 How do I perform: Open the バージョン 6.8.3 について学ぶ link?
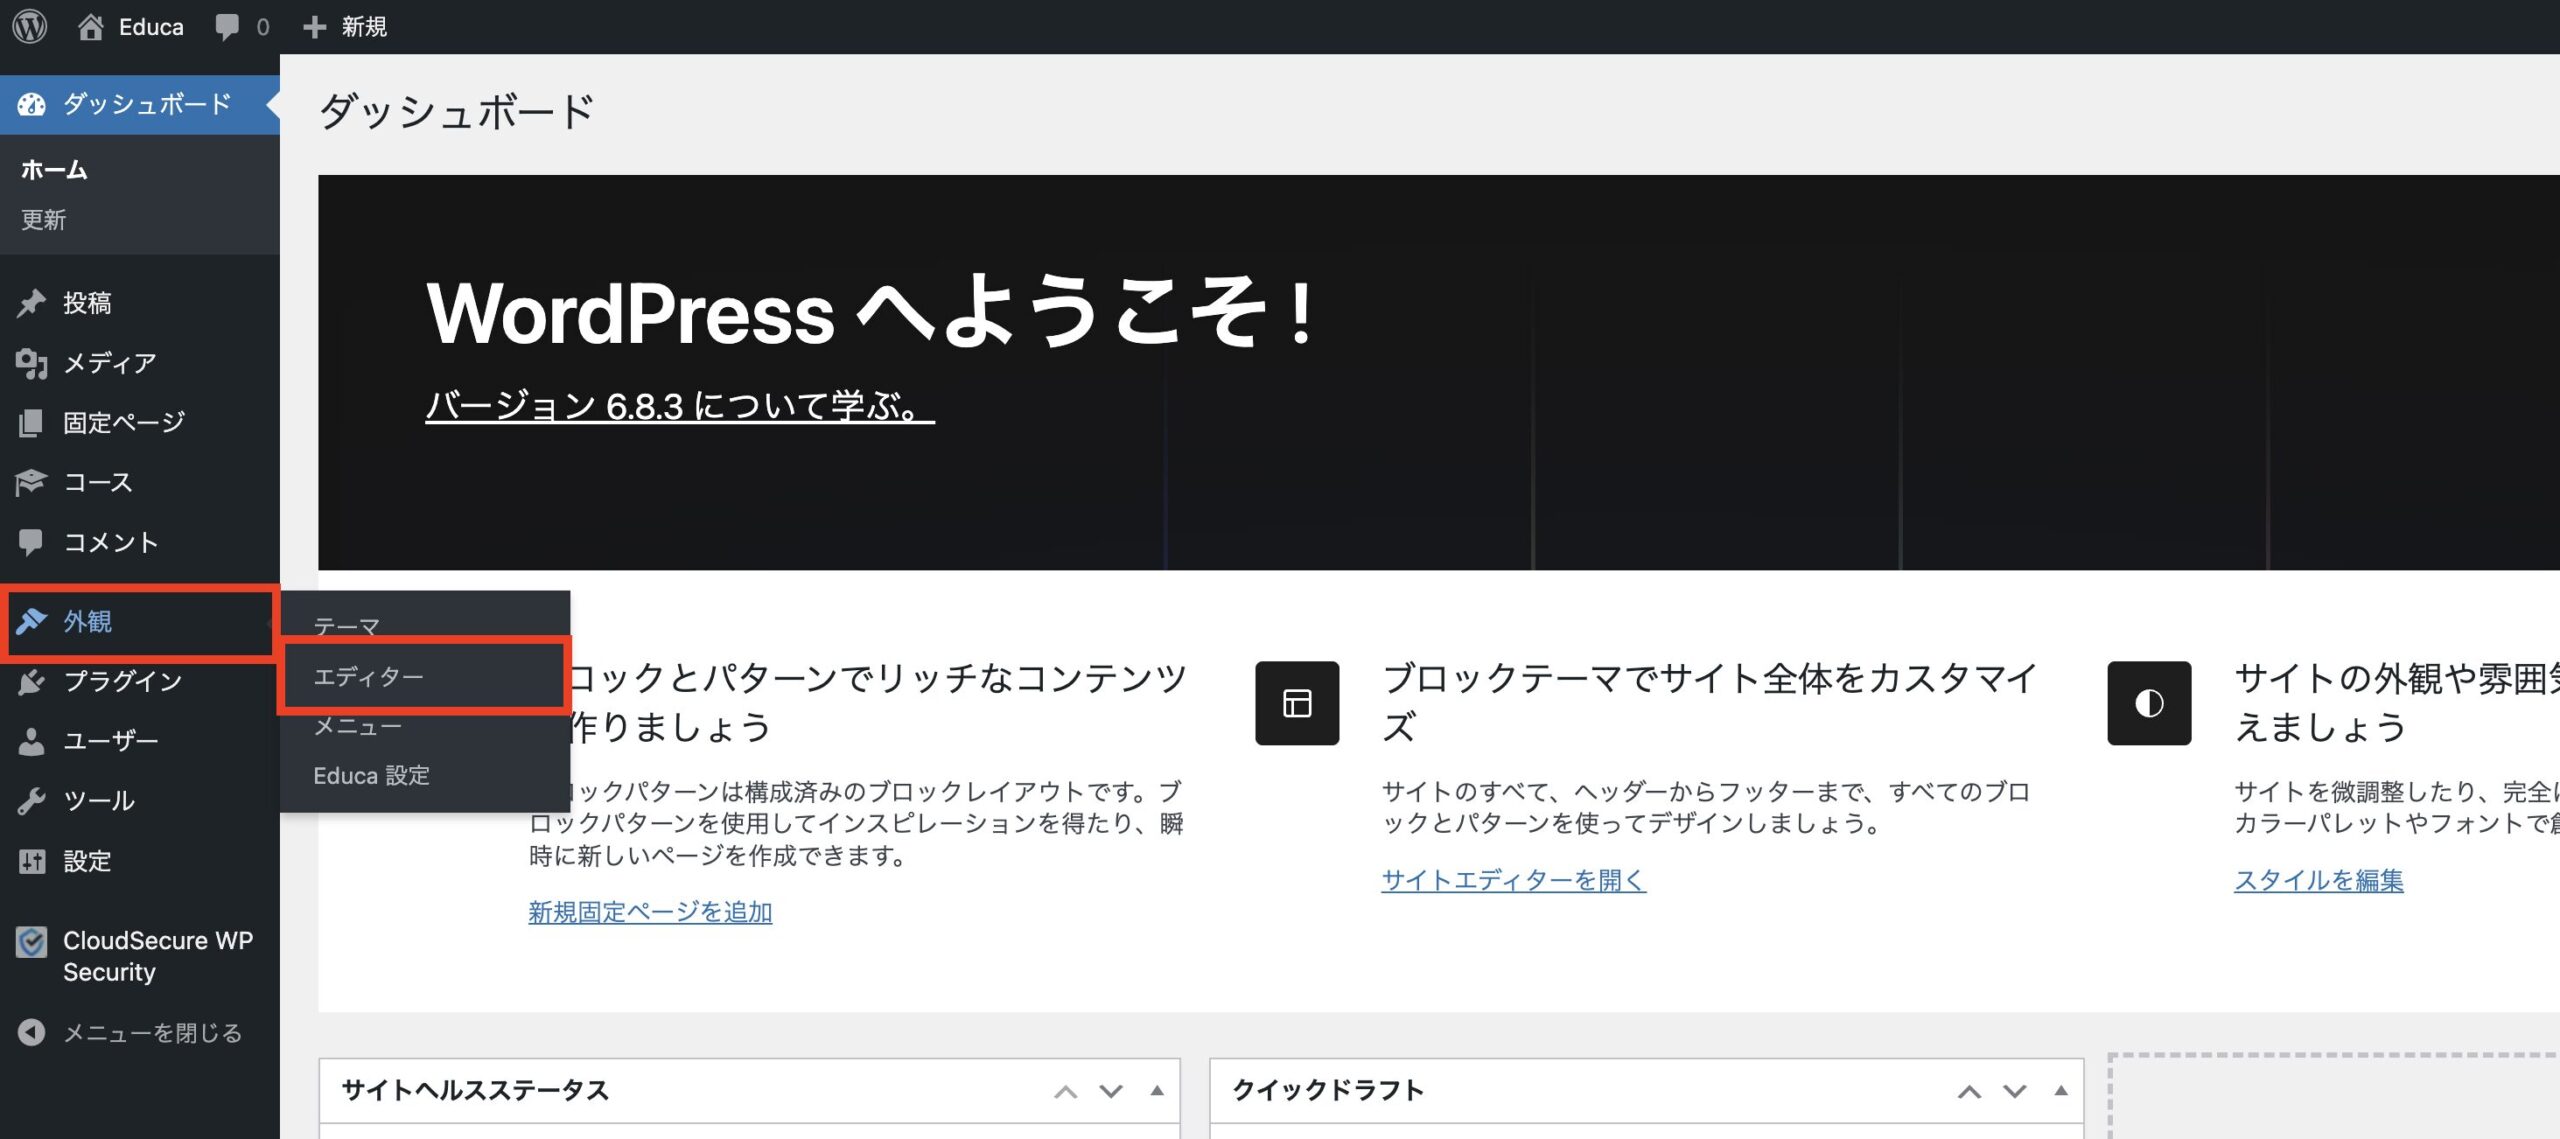pyautogui.click(x=679, y=406)
